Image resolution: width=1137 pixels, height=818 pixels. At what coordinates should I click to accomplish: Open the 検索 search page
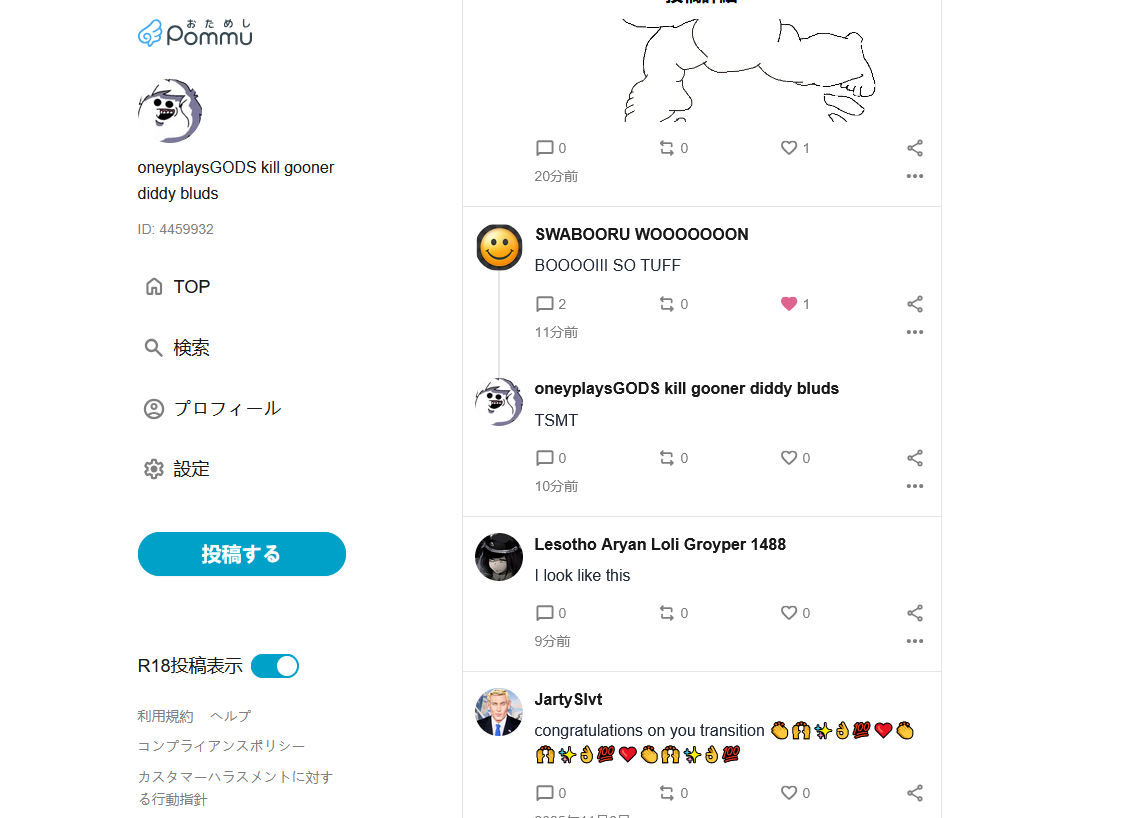[x=178, y=347]
